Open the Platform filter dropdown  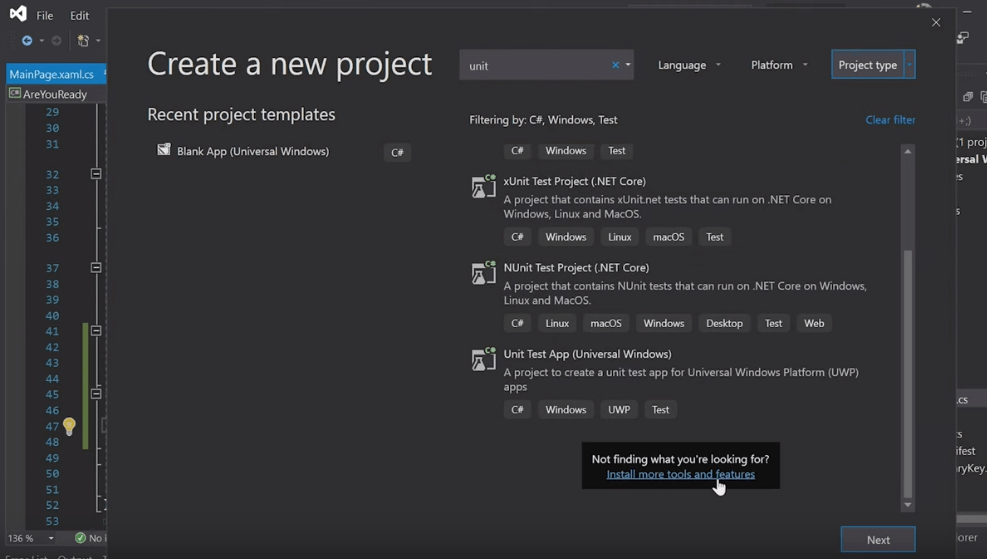point(779,65)
